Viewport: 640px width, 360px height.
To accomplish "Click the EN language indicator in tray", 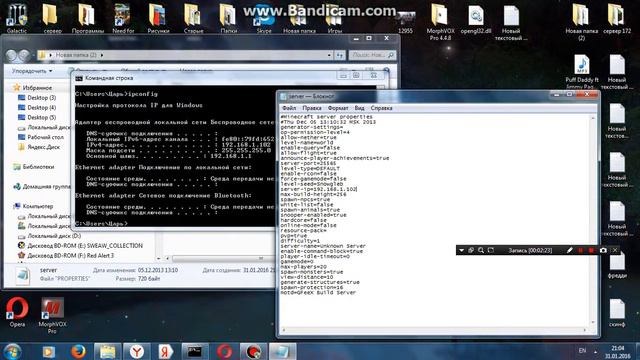I will pos(582,351).
